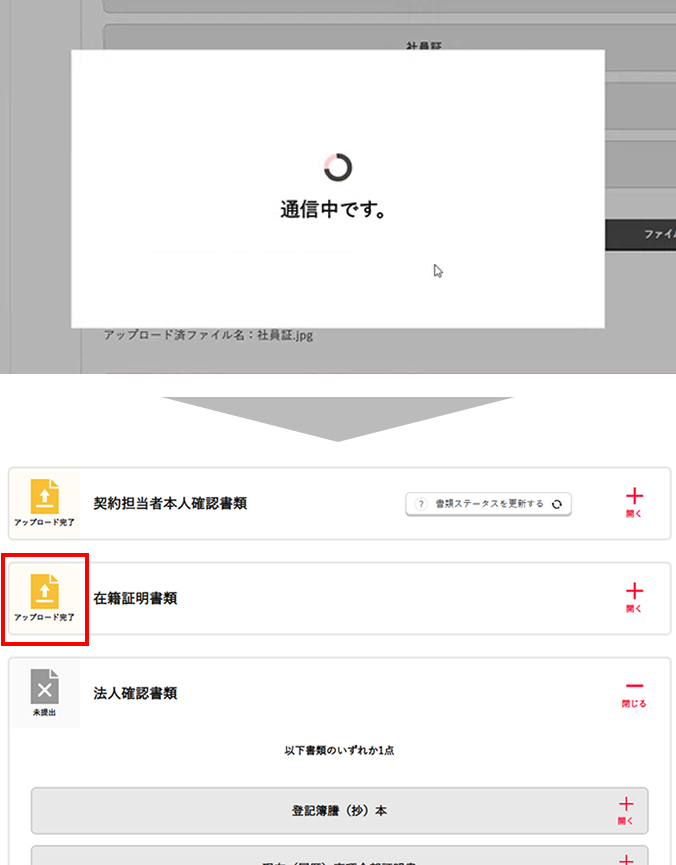Click the circular refresh arrows icon

(x=557, y=504)
